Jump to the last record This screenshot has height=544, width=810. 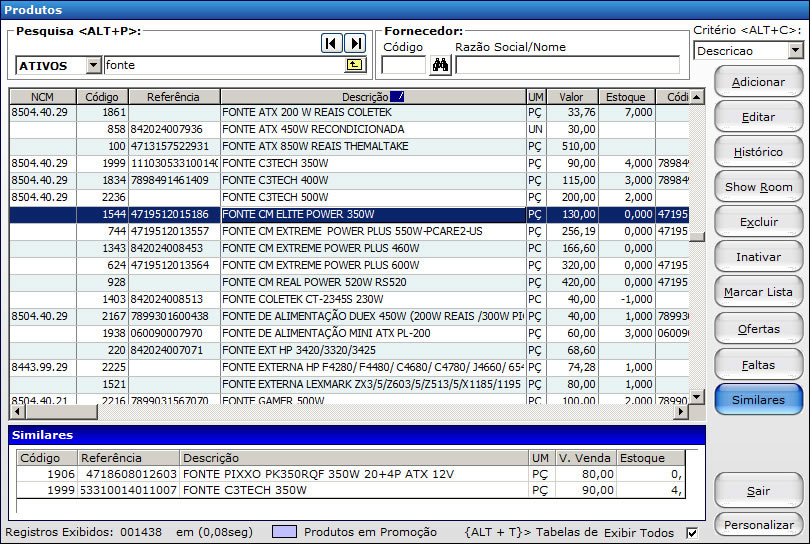pyautogui.click(x=356, y=43)
